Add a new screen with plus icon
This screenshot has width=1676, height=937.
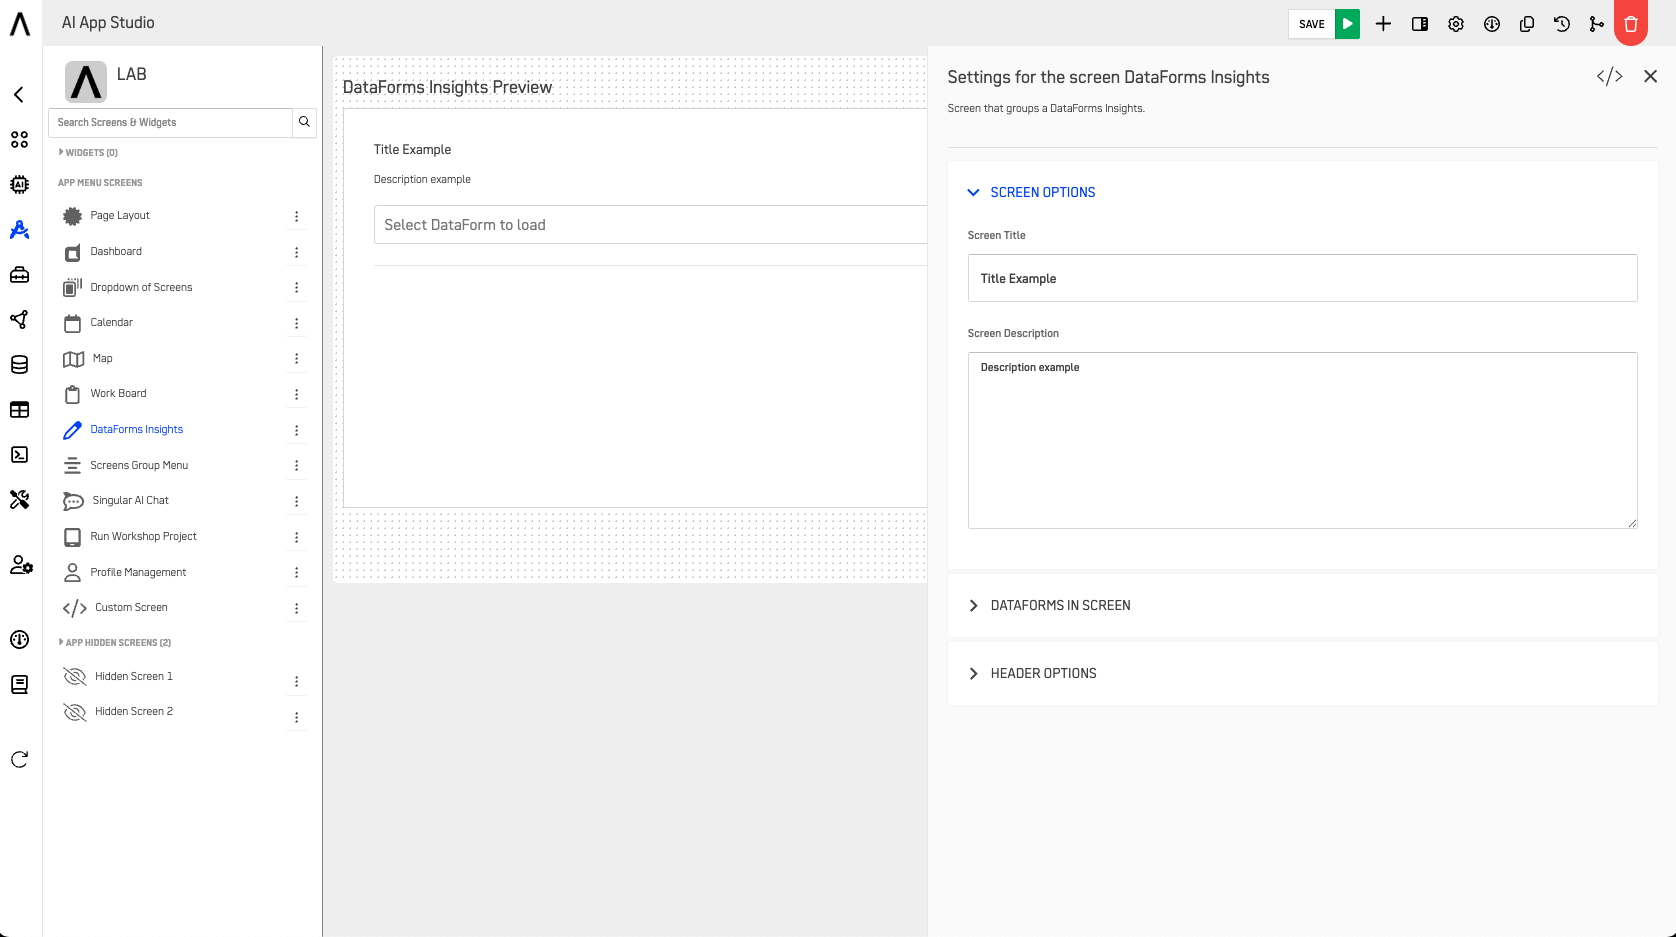pos(1383,24)
